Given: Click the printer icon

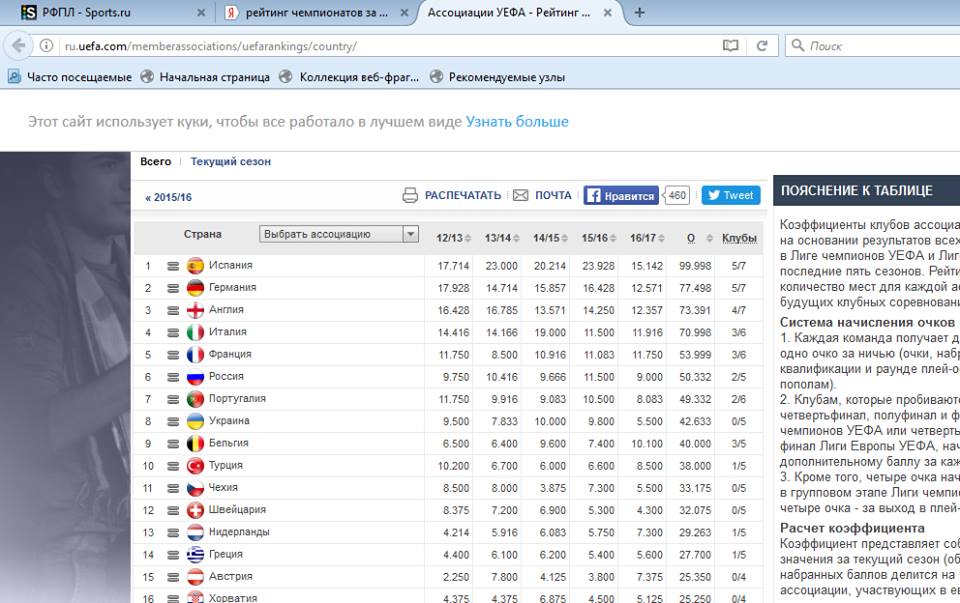Looking at the screenshot, I should [x=410, y=195].
